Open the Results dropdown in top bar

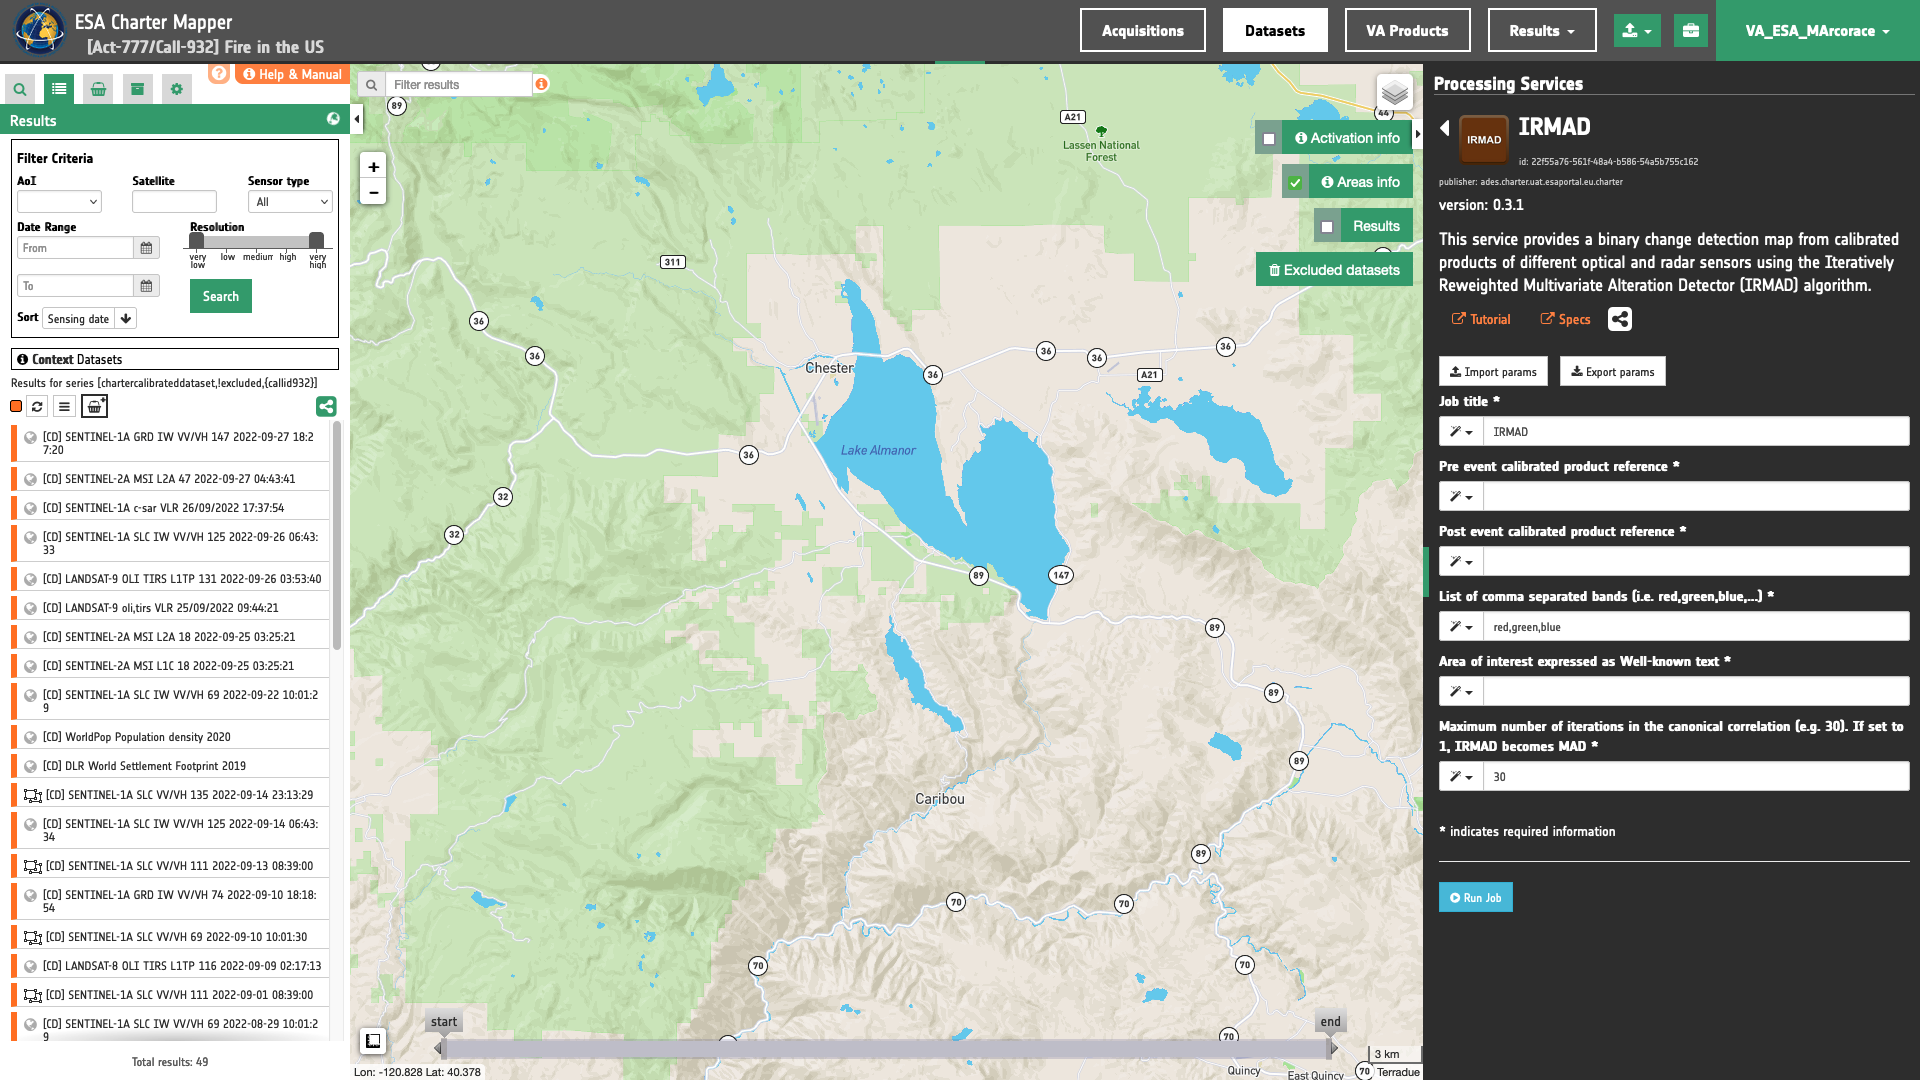tap(1542, 31)
